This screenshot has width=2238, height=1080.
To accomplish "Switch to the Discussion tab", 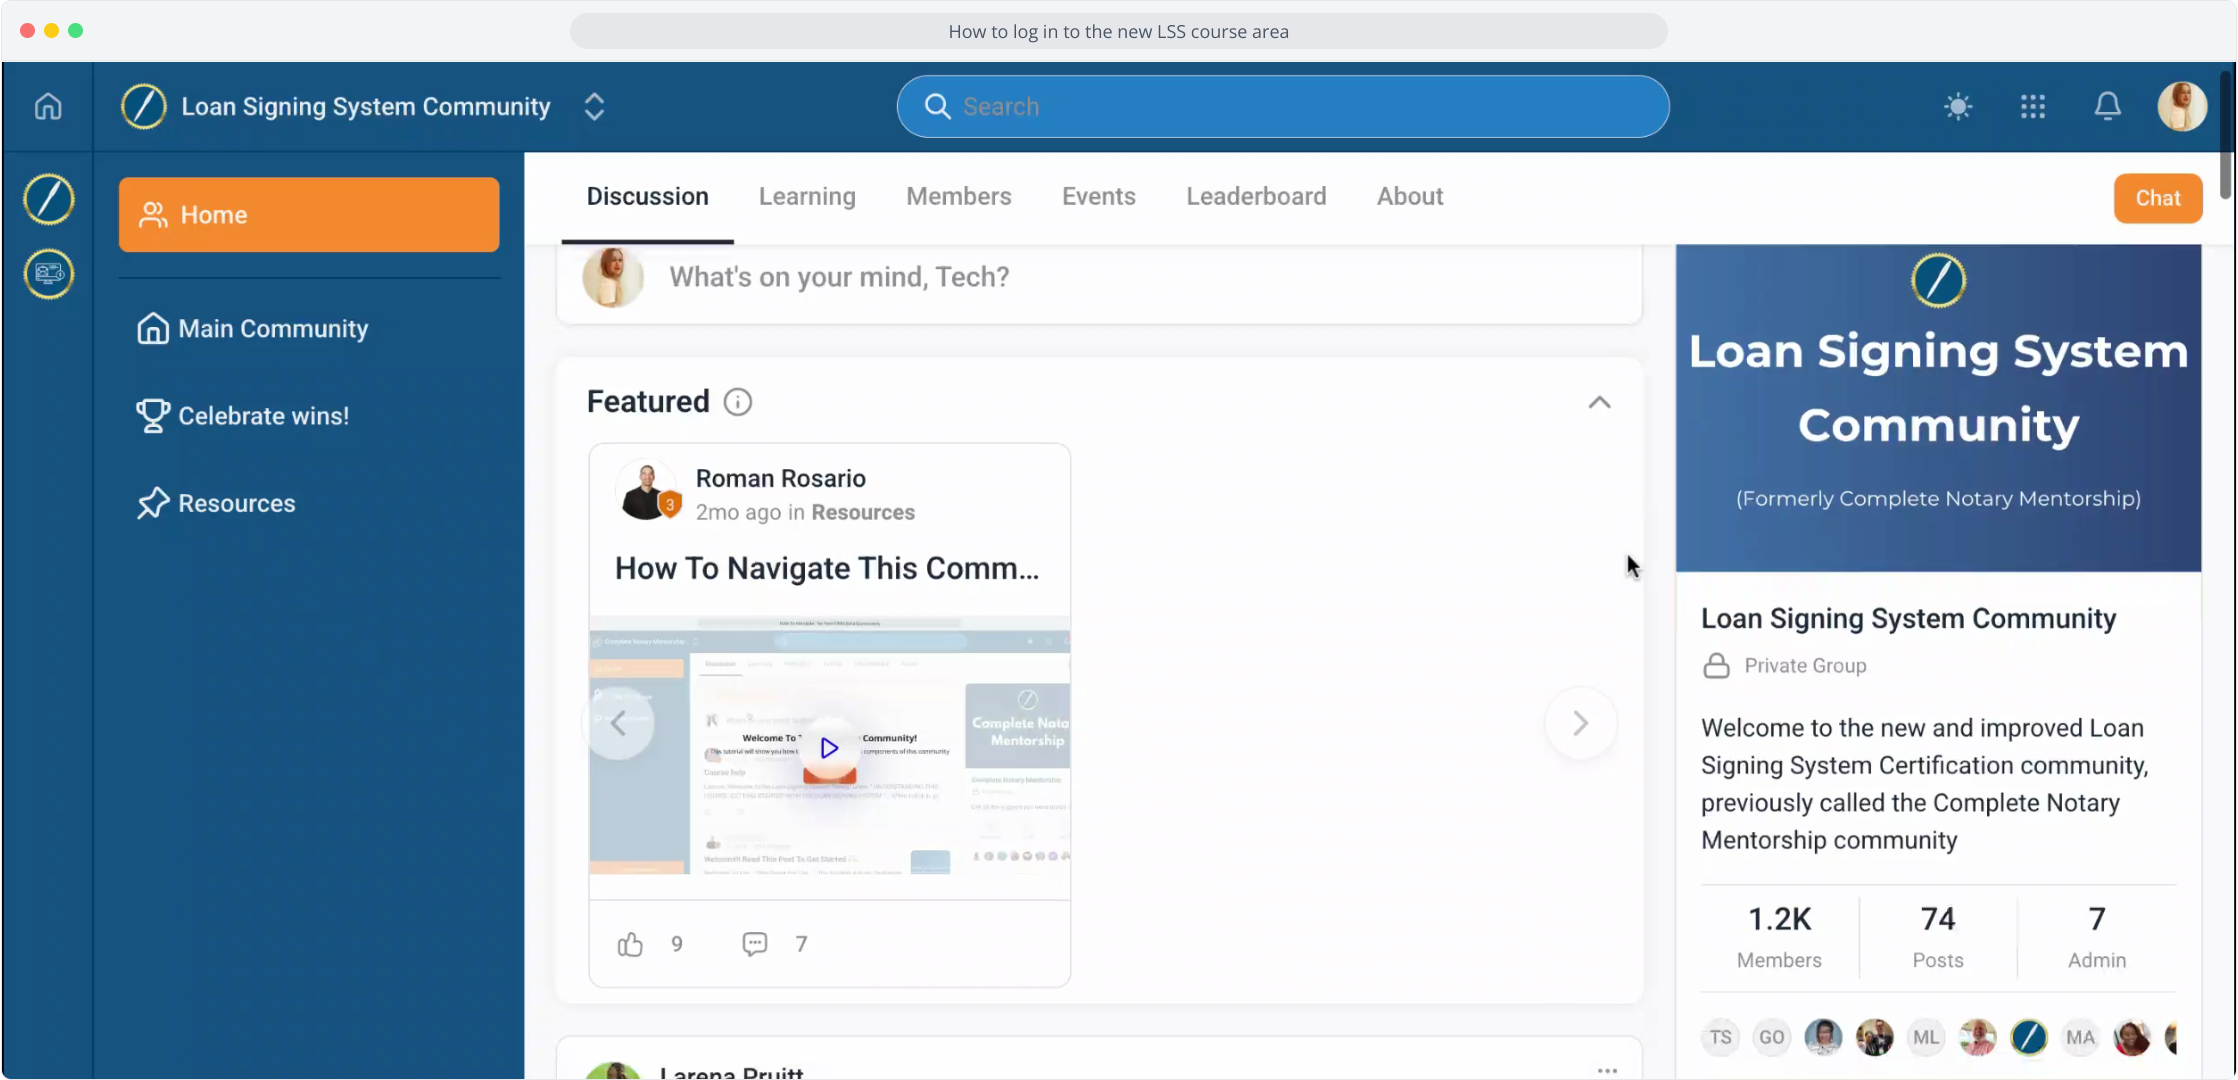I will pyautogui.click(x=648, y=197).
